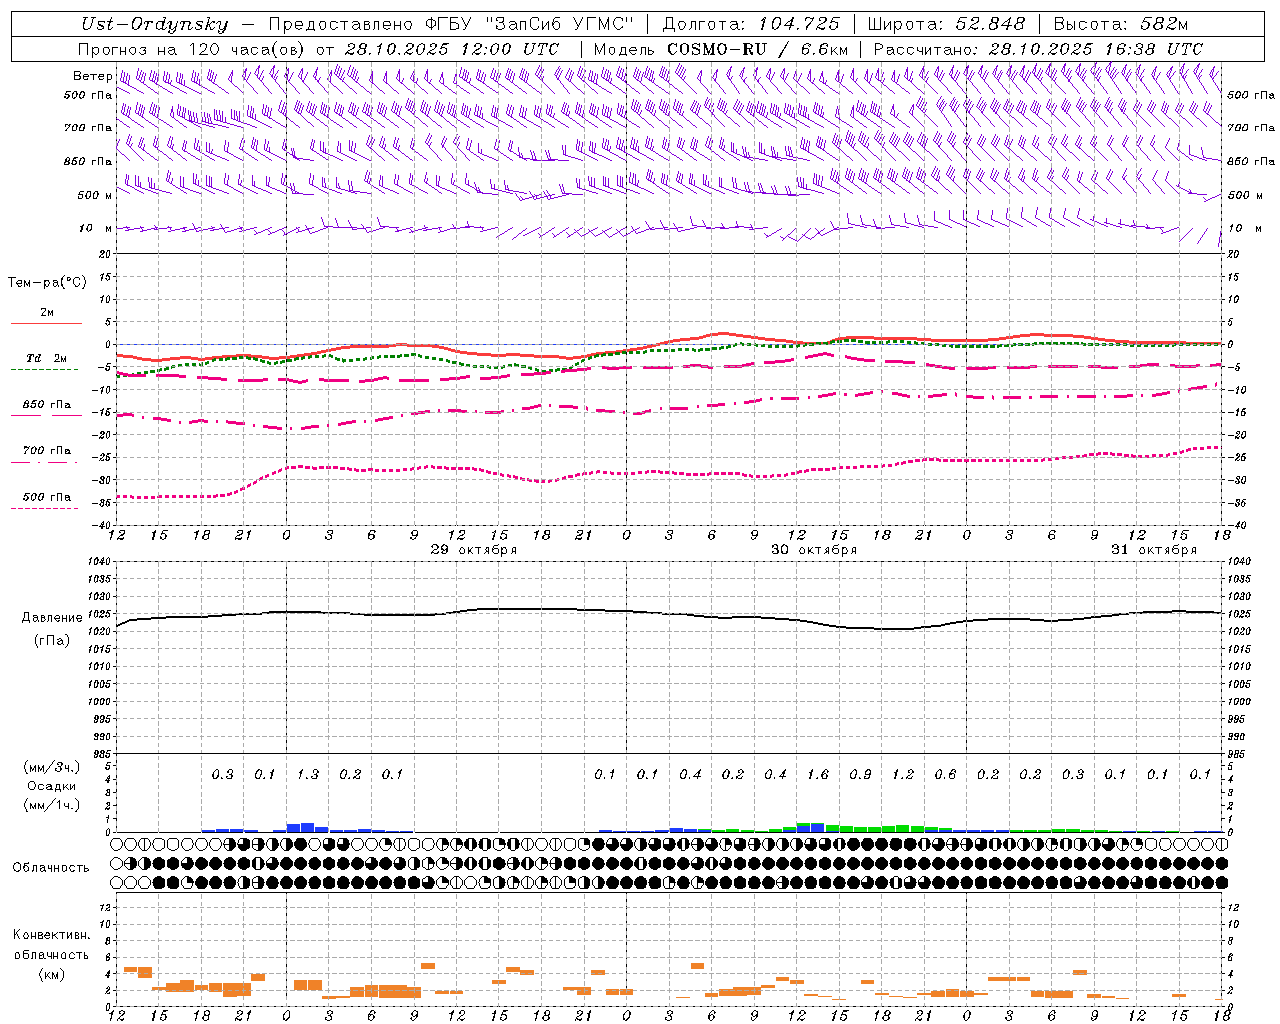Select the 'Модель COSMO-RU / 6.6км' text

click(721, 49)
